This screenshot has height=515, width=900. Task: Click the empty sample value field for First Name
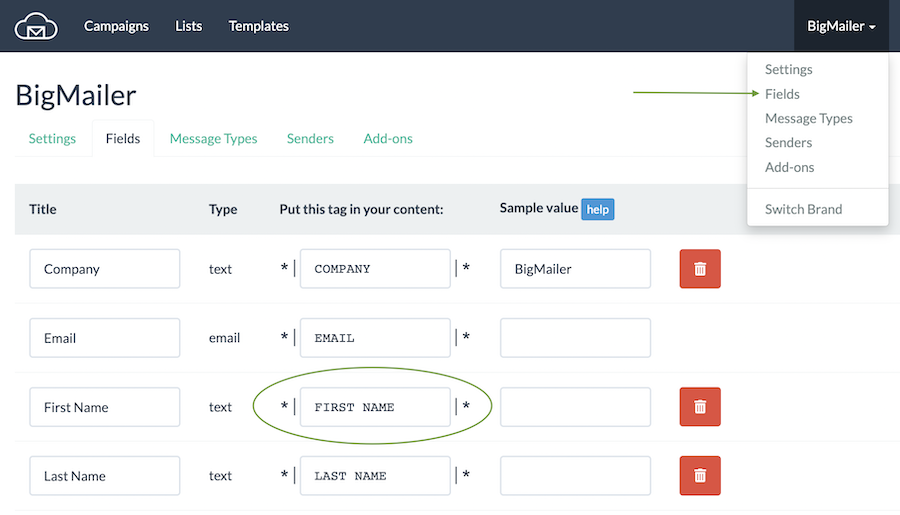575,407
